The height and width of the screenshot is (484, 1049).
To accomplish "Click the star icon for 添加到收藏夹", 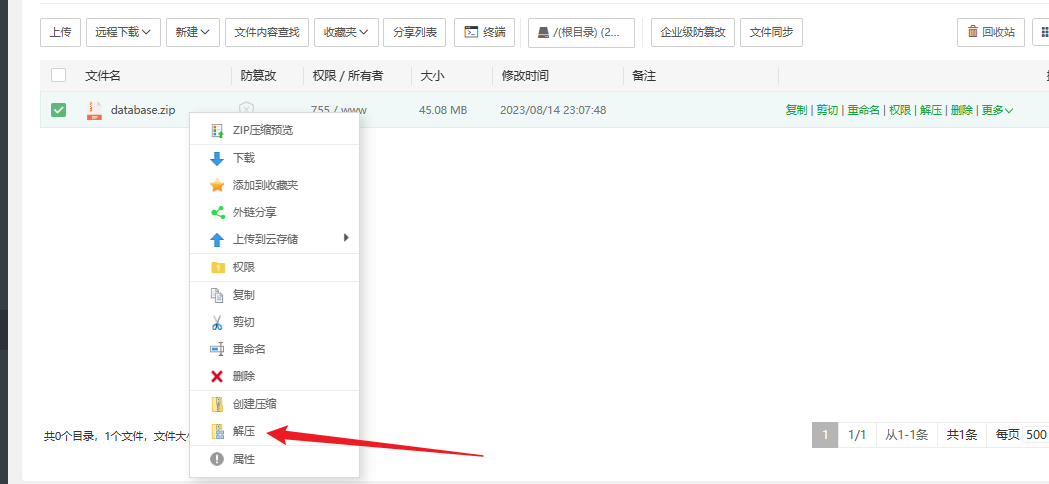I will coord(217,185).
